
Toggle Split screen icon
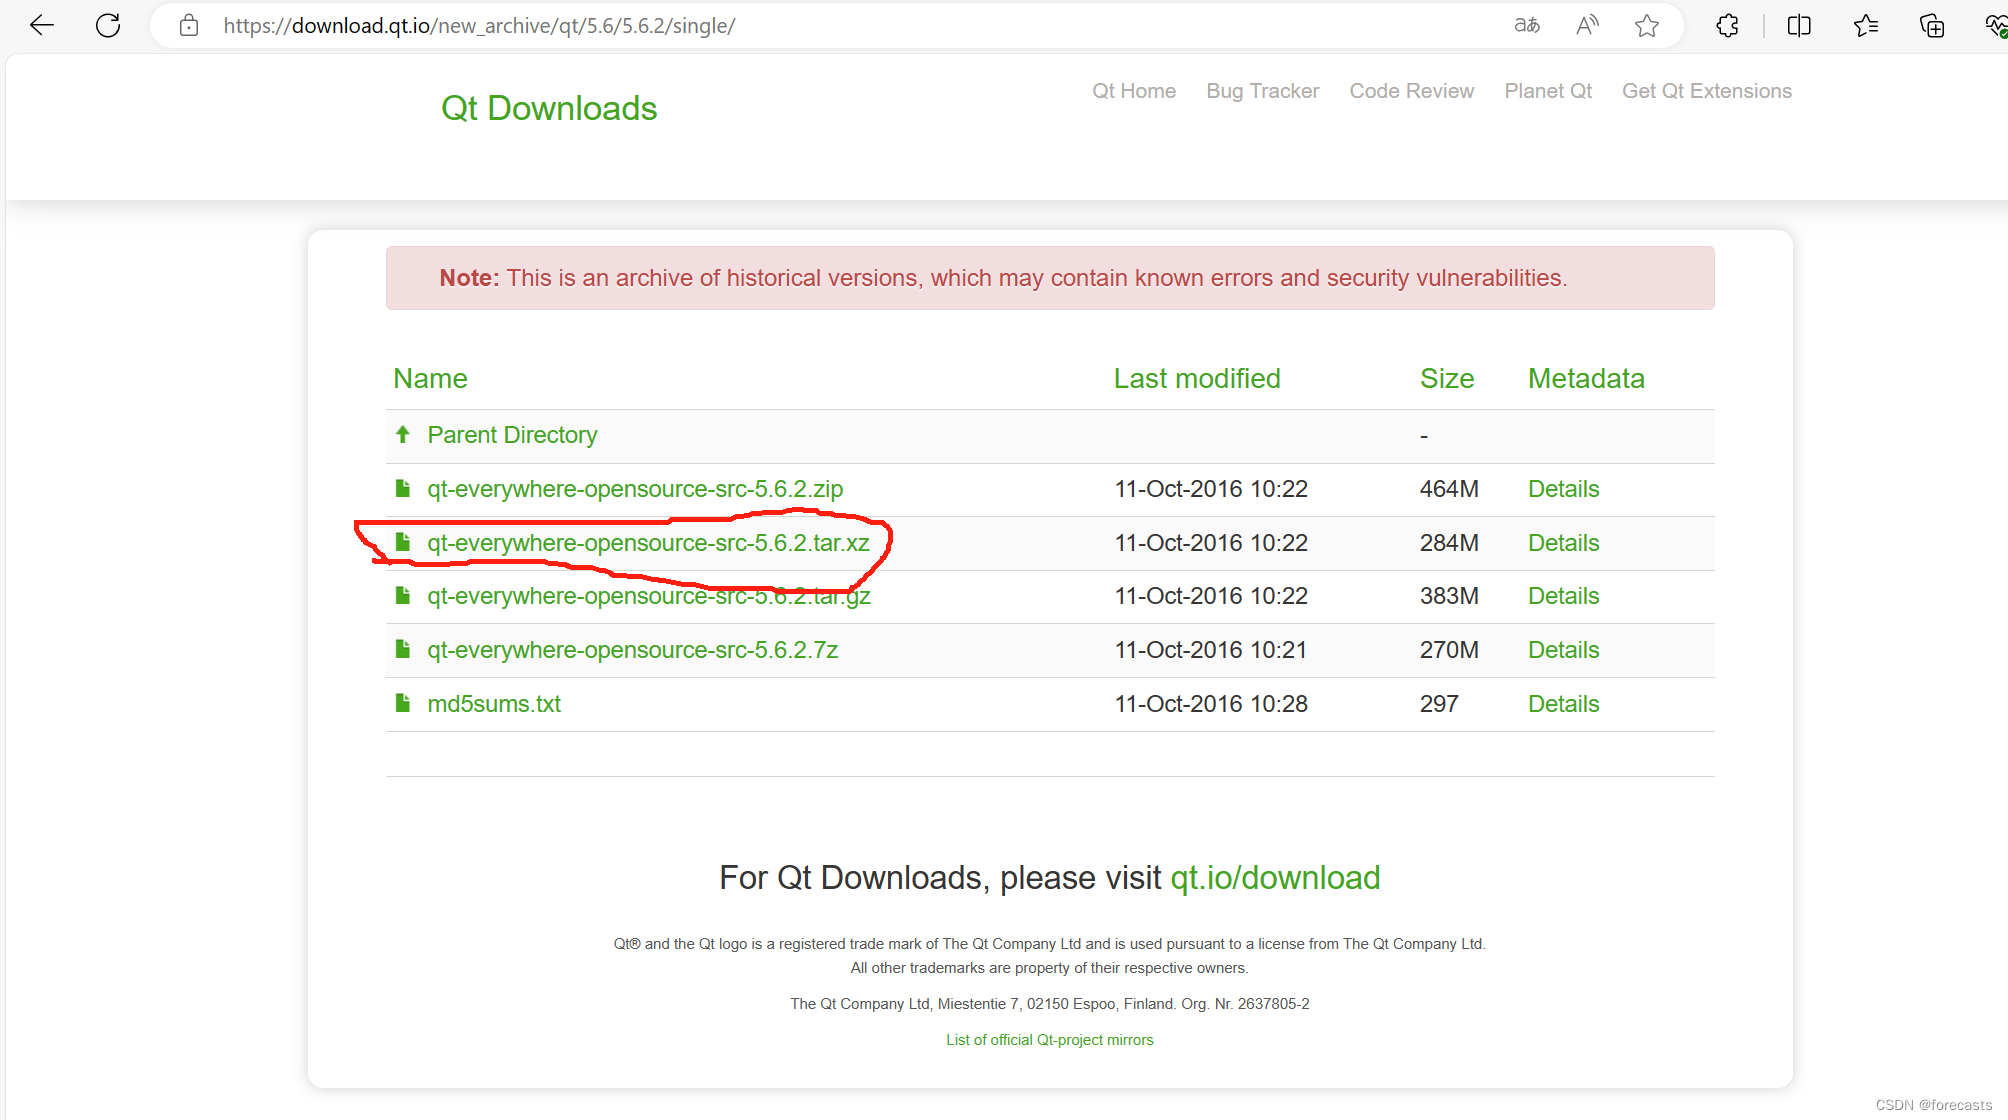tap(1799, 26)
